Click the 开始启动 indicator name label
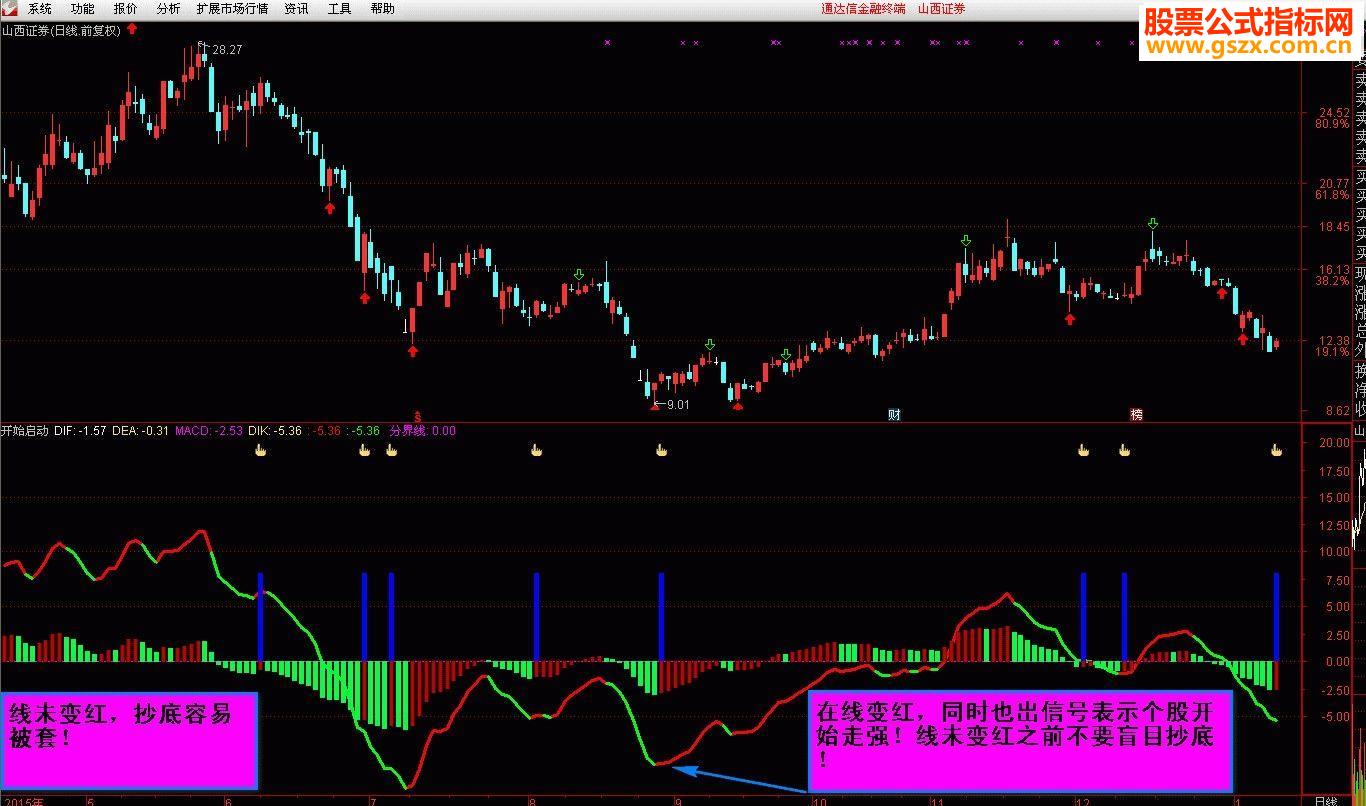The width and height of the screenshot is (1366, 806). tap(25, 431)
